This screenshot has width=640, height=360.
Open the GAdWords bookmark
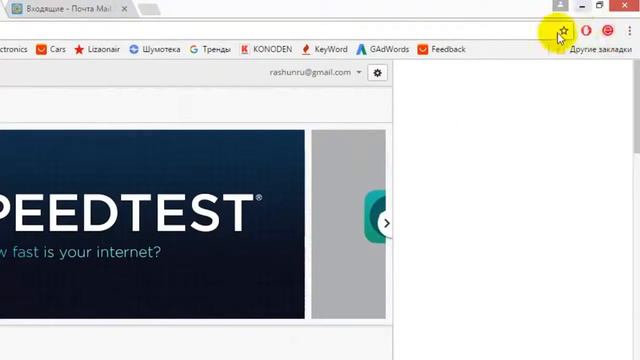382,49
